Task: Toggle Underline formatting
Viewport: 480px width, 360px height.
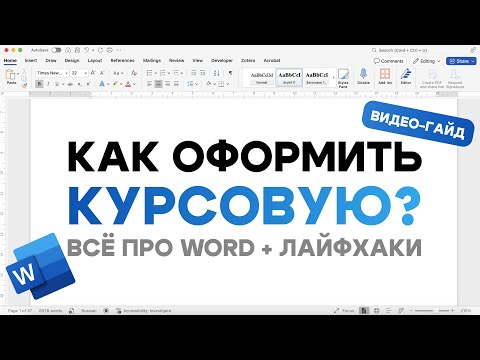Action: pos(57,84)
